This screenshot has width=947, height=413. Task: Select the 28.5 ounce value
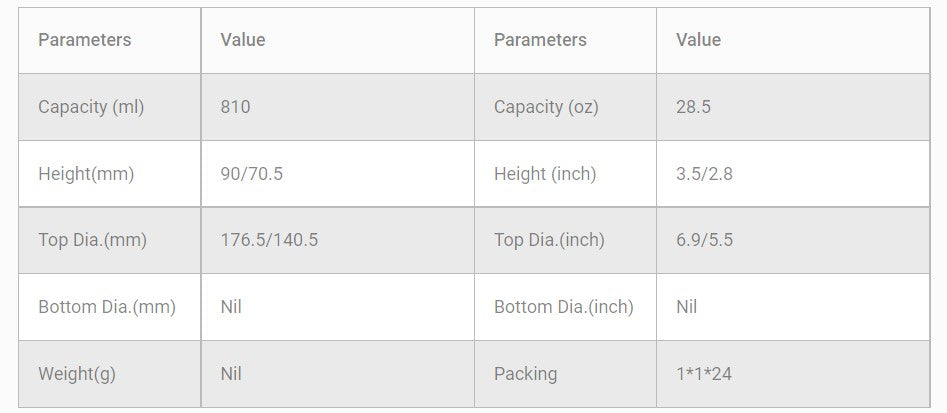[693, 107]
